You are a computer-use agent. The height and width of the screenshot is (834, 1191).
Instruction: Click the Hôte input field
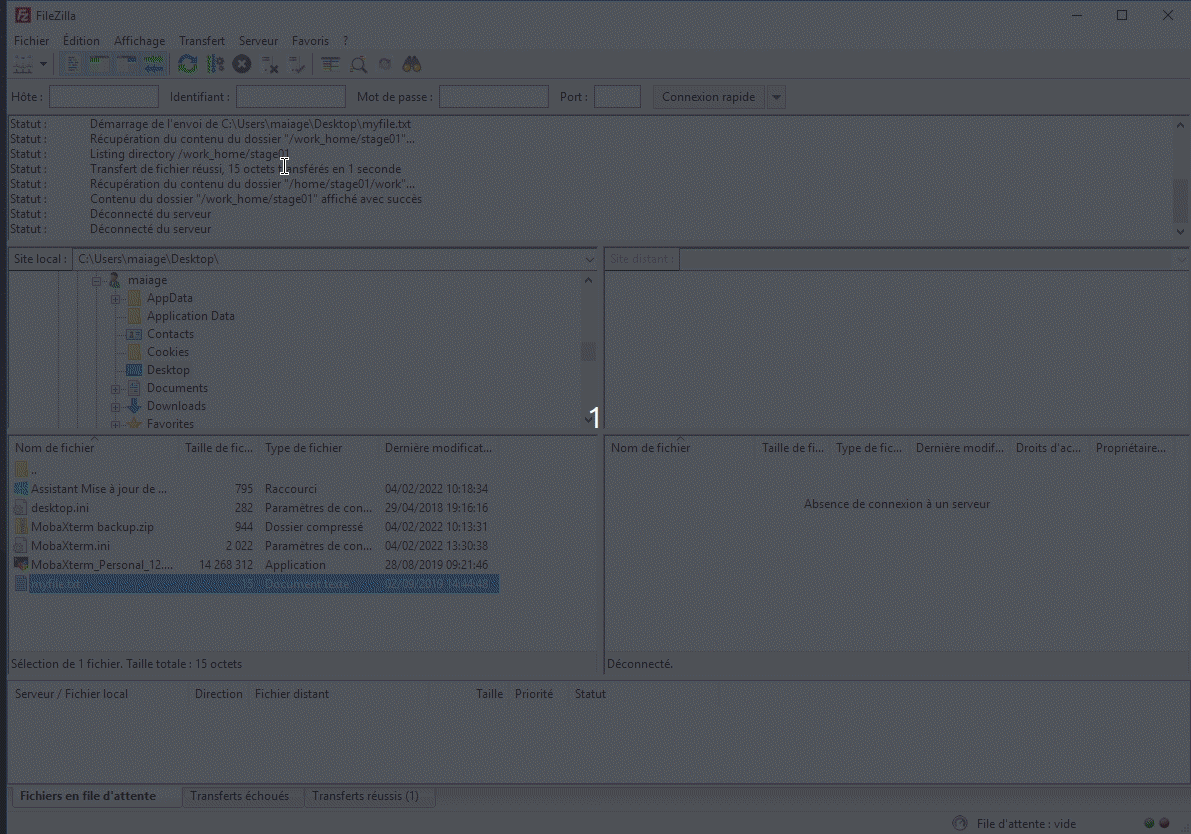tap(104, 97)
